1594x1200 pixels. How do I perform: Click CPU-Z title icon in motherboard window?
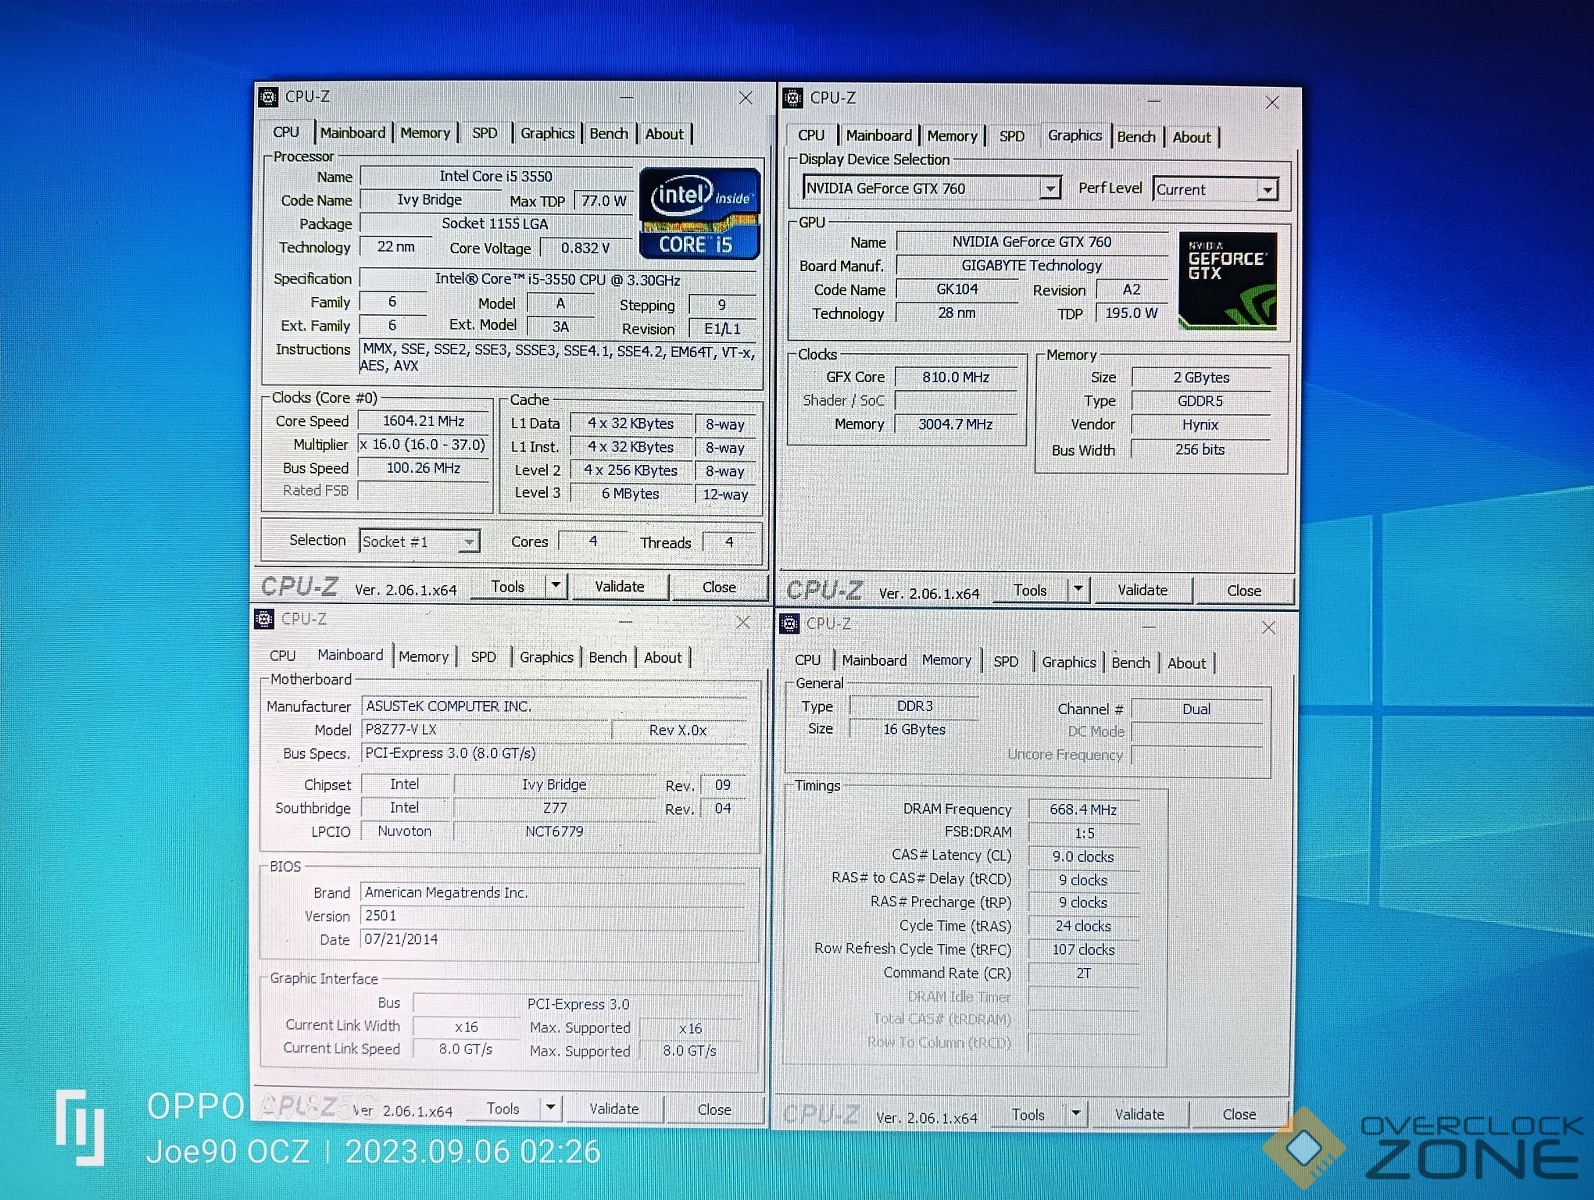tap(265, 619)
